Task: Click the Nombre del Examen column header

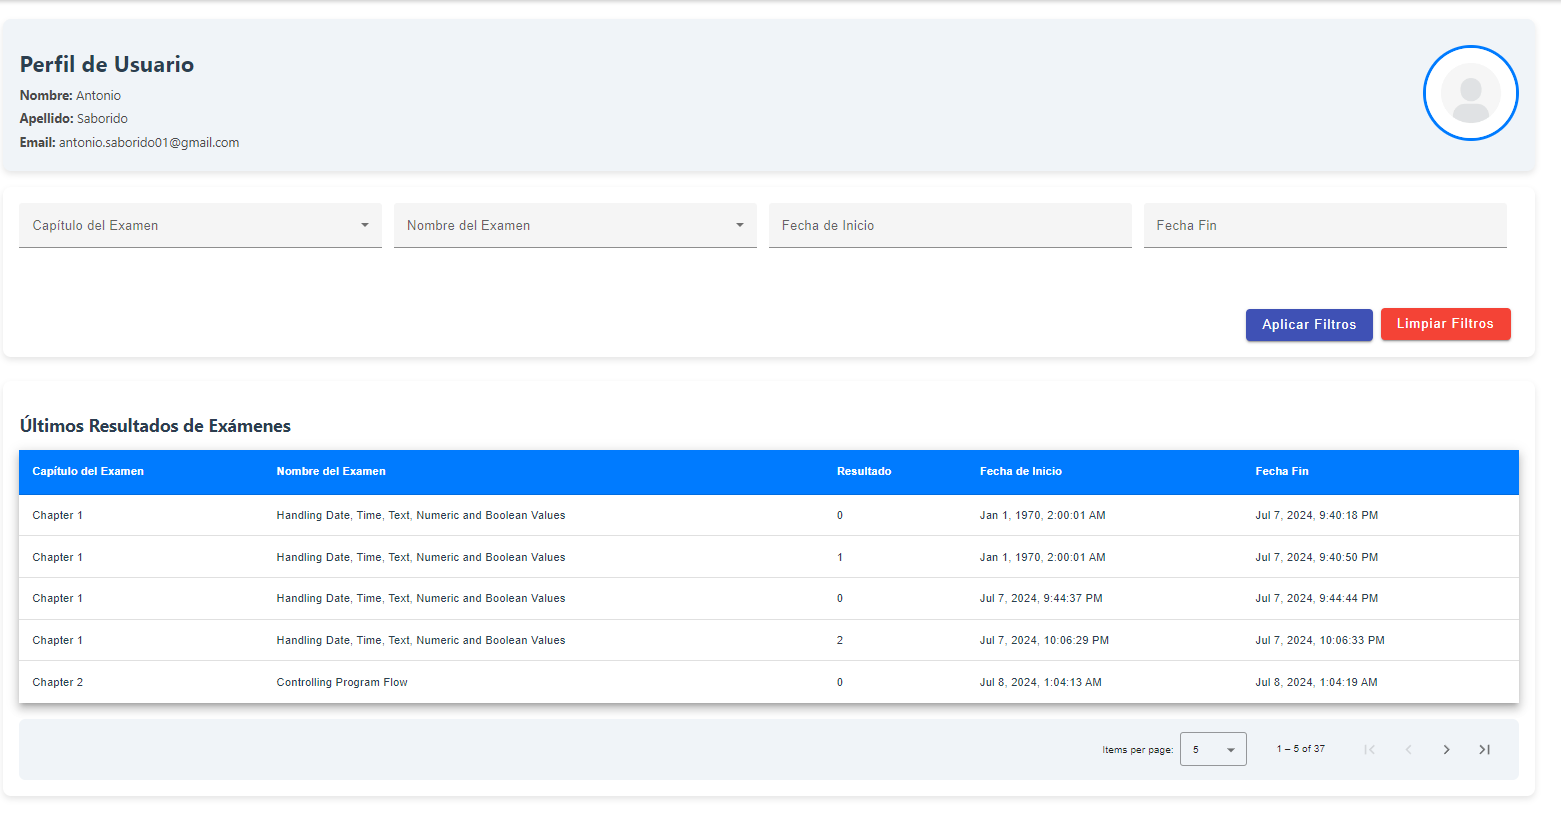Action: pyautogui.click(x=331, y=471)
